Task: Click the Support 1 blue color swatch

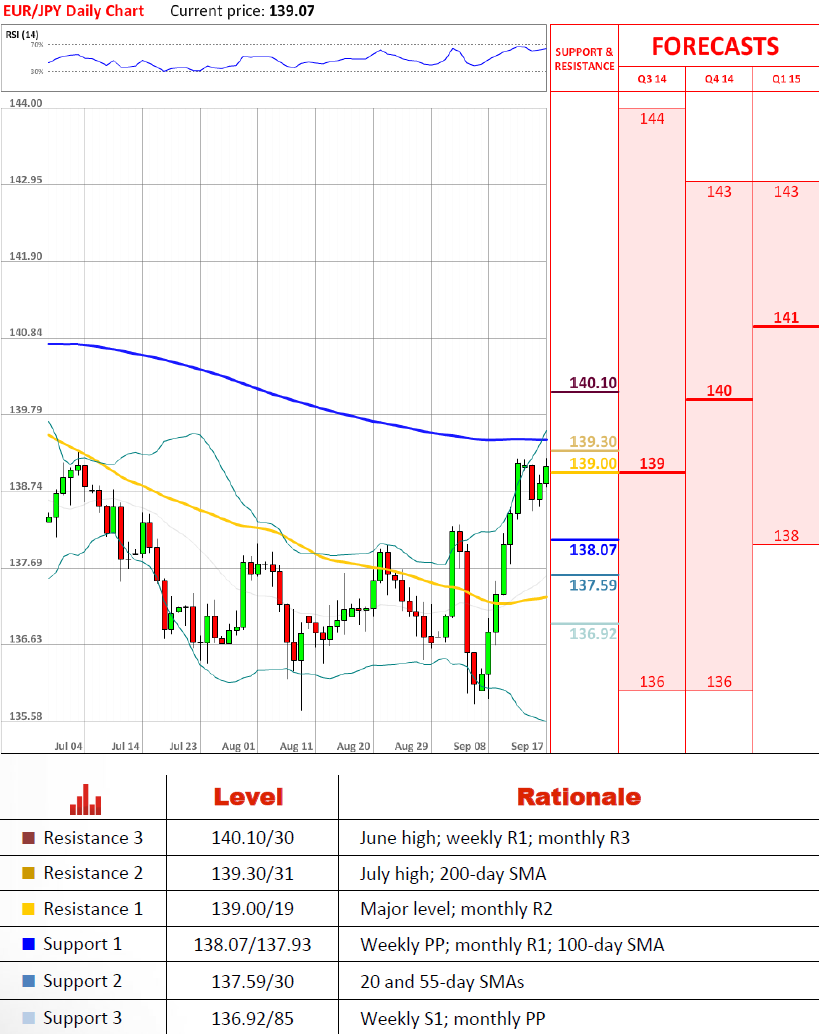Action: coord(28,944)
